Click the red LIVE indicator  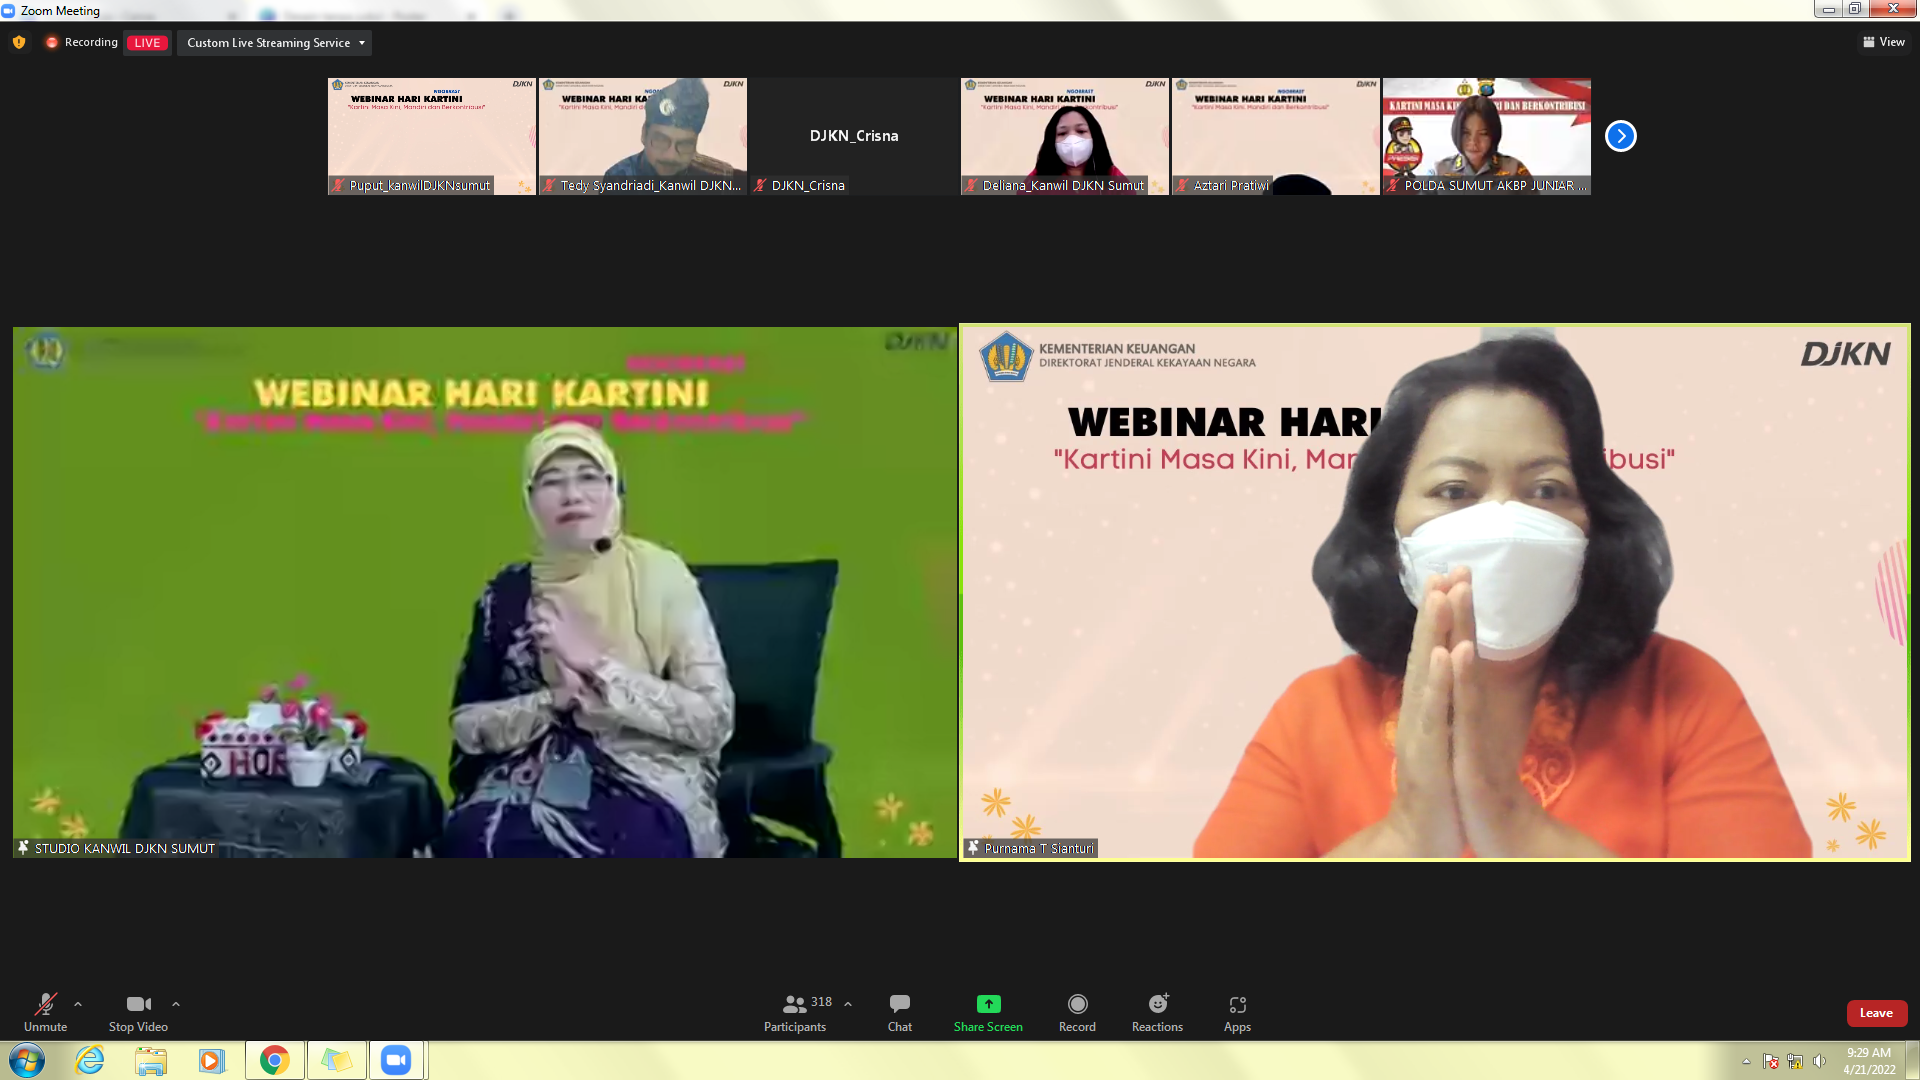[x=147, y=43]
